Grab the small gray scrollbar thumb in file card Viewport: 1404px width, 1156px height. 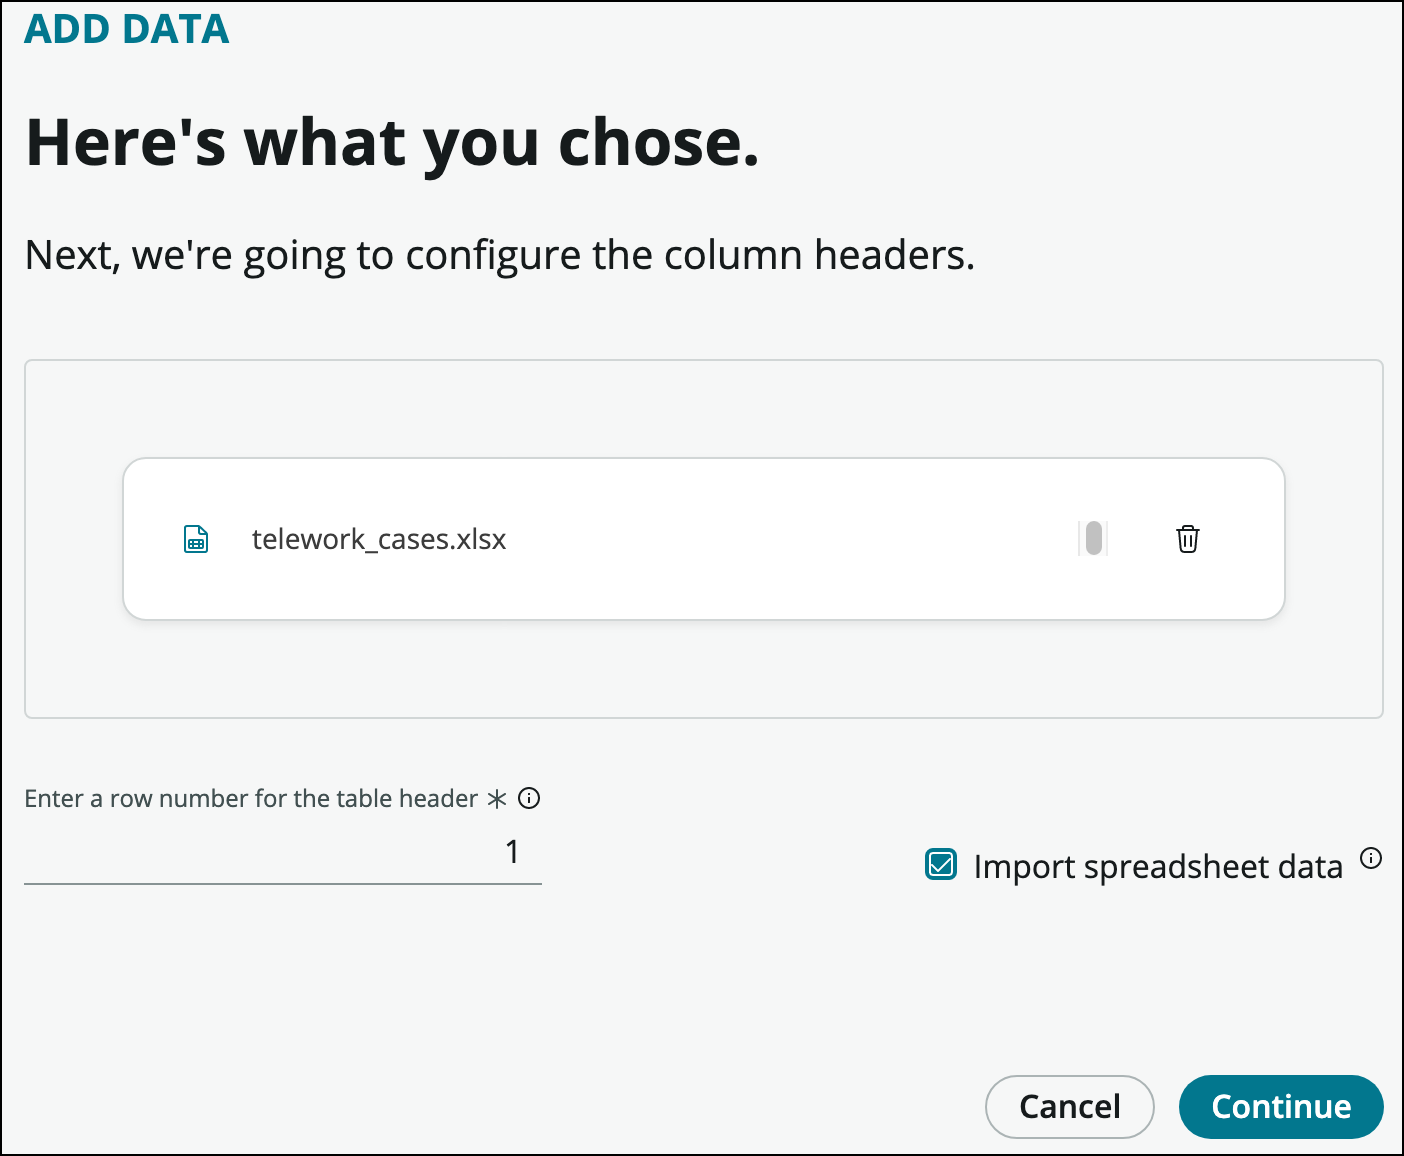coord(1093,538)
